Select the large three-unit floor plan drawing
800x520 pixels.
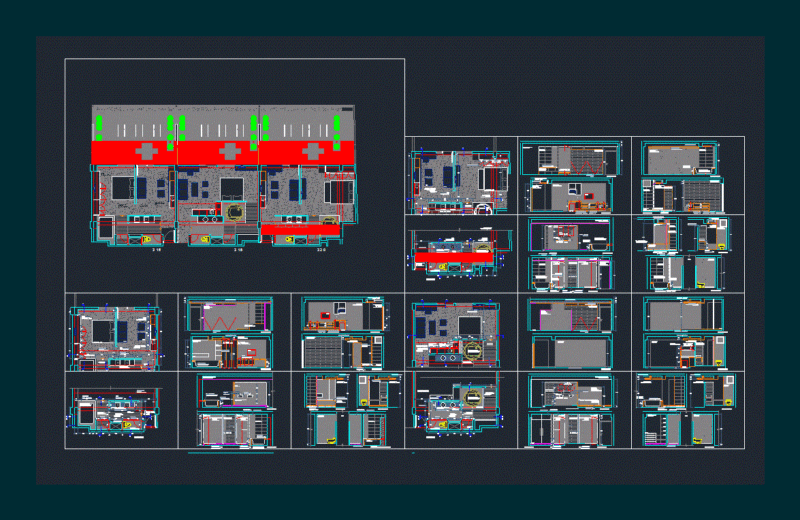(x=224, y=176)
